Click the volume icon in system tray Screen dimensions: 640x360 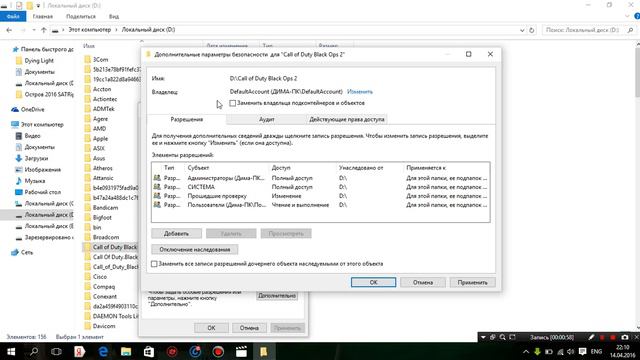(570, 351)
